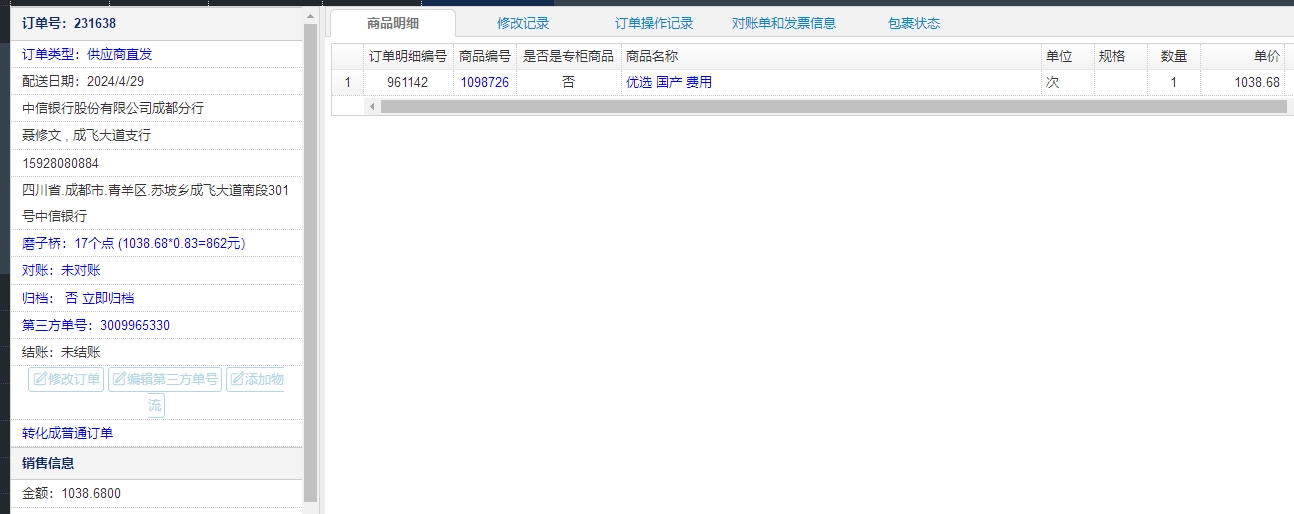The image size is (1294, 514).
Task: Click the 单位 column header
Action: tap(1067, 57)
